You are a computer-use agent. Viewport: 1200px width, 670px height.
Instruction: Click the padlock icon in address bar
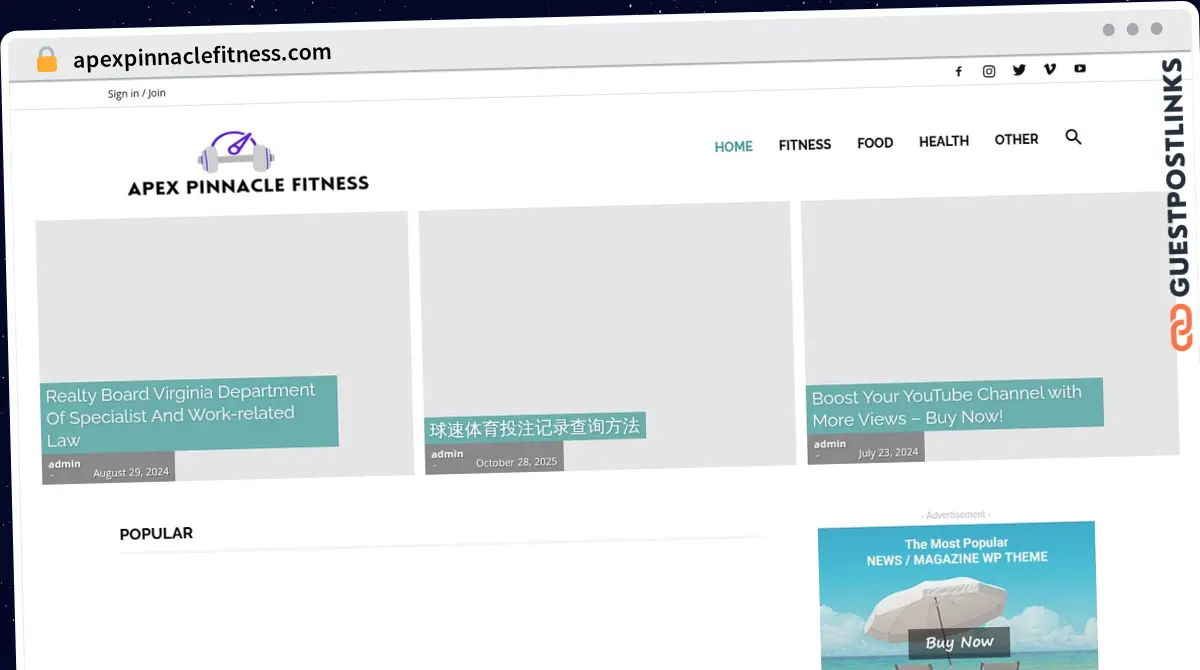click(x=46, y=60)
